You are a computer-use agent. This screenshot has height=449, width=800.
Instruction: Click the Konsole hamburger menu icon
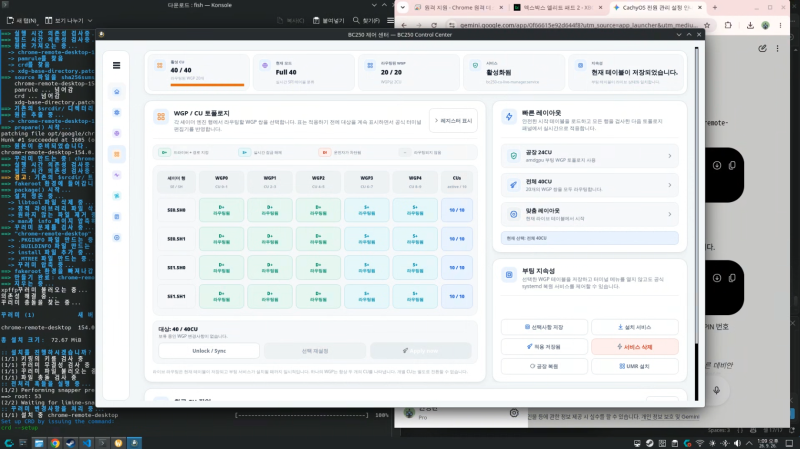point(390,20)
